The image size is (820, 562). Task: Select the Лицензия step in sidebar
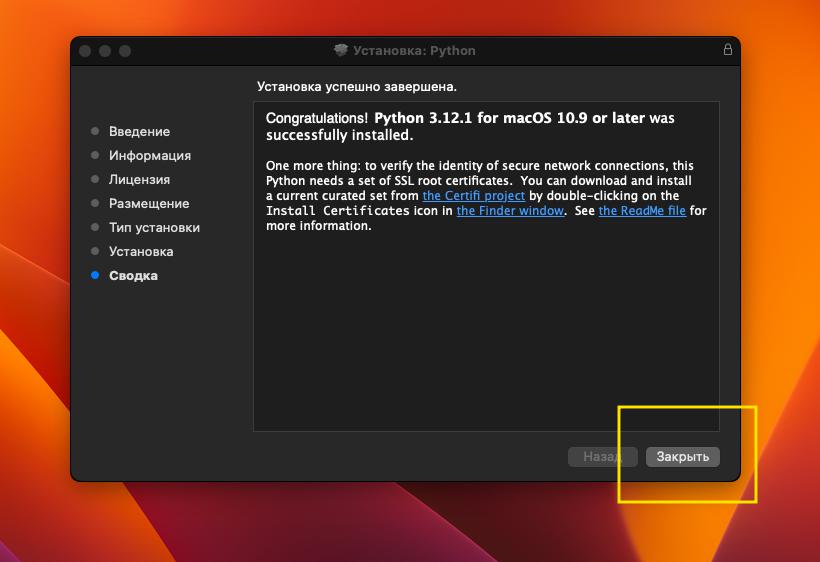139,179
